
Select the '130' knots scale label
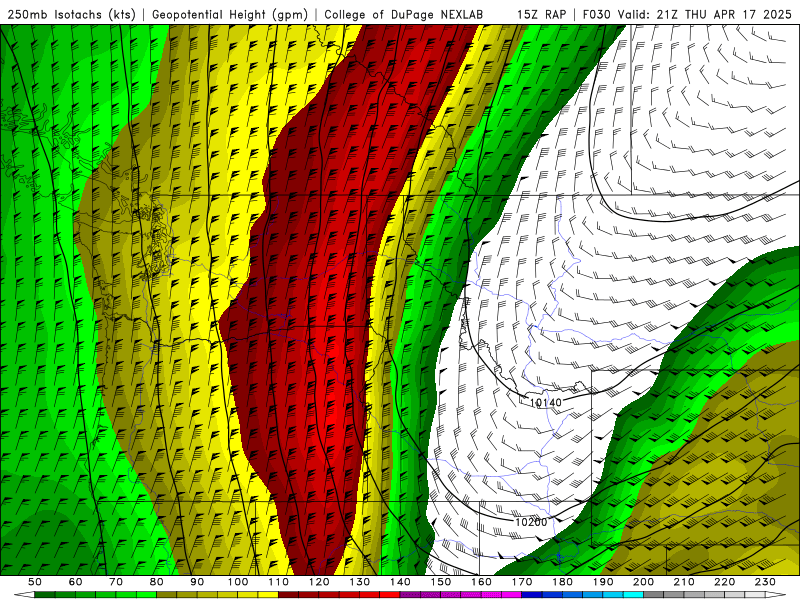360,582
